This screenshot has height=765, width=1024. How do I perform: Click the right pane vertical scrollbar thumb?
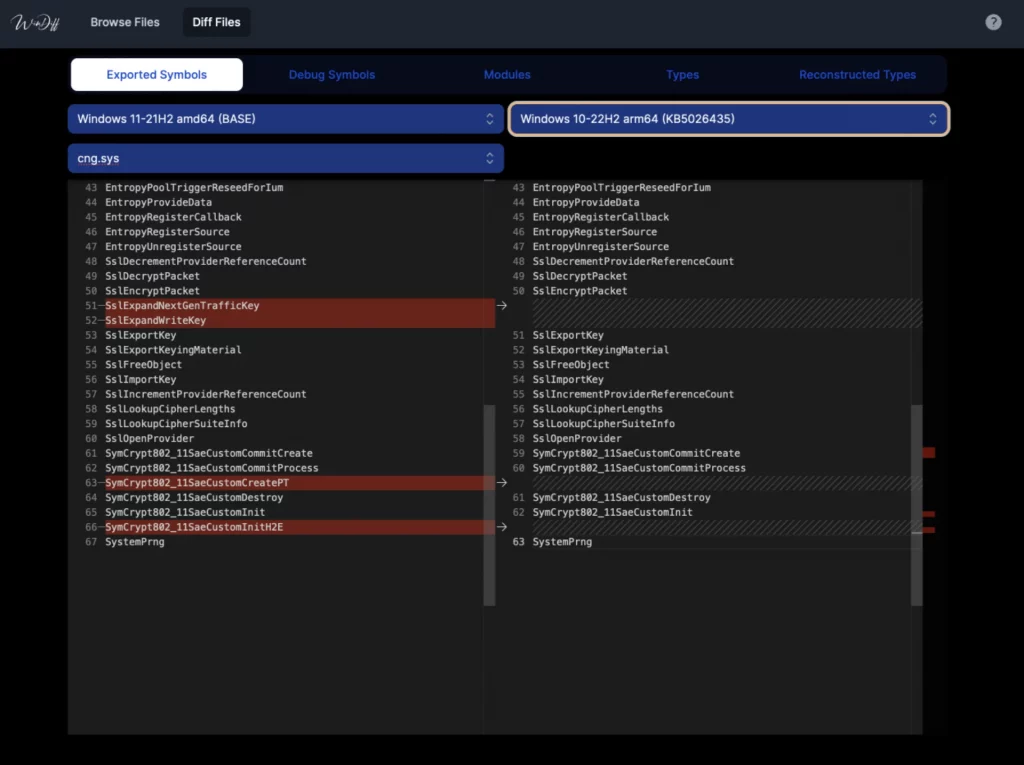pos(917,505)
